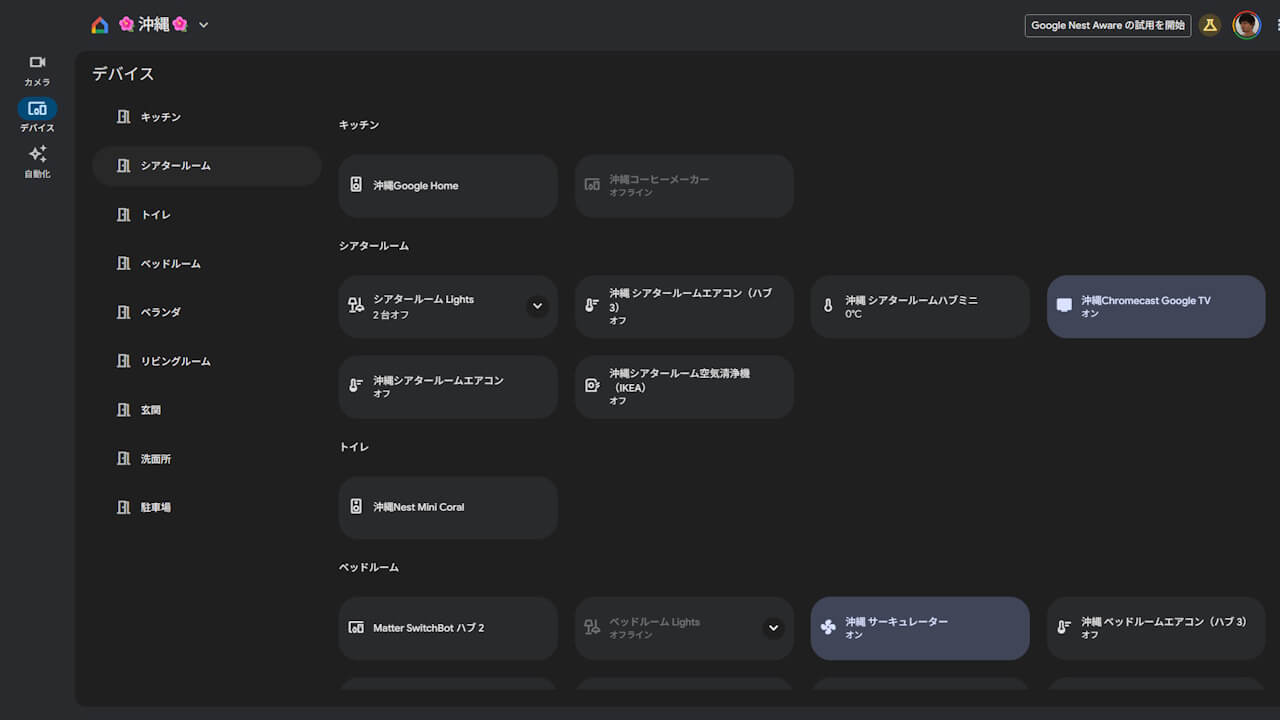This screenshot has height=720, width=1280.
Task: Toggle the offline ベッドルーム Lights group
Action: click(x=684, y=629)
